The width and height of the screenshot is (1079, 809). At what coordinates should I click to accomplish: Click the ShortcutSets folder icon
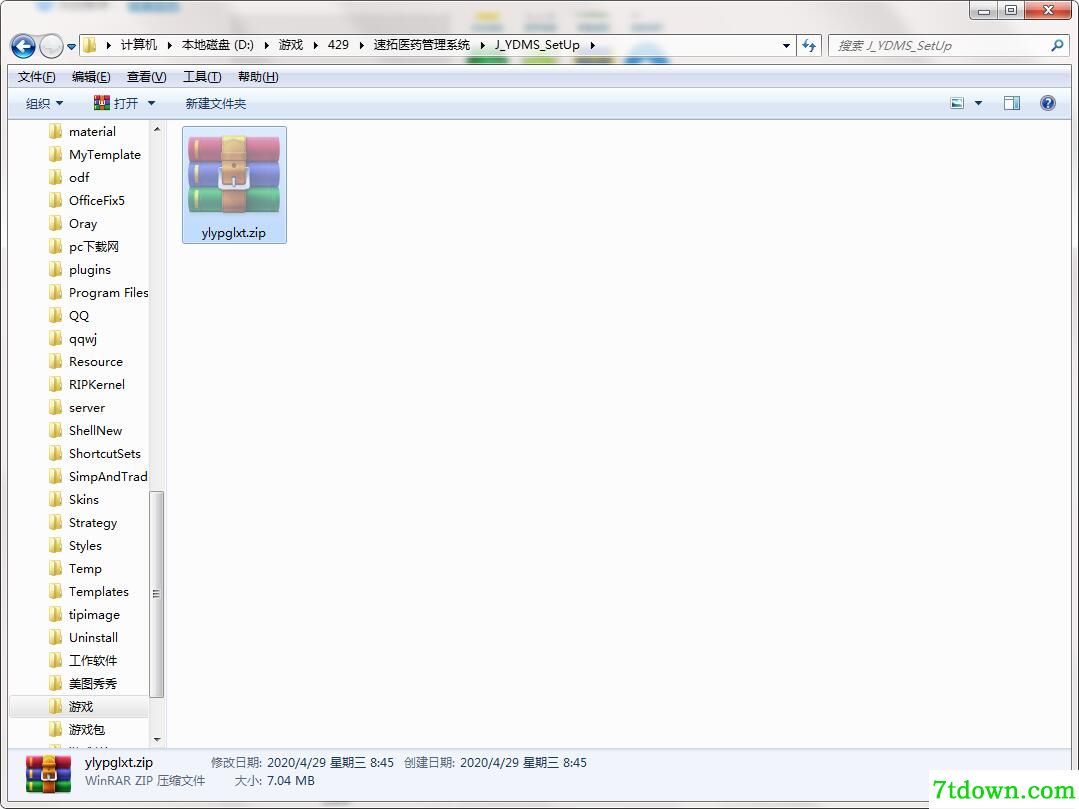[x=56, y=453]
